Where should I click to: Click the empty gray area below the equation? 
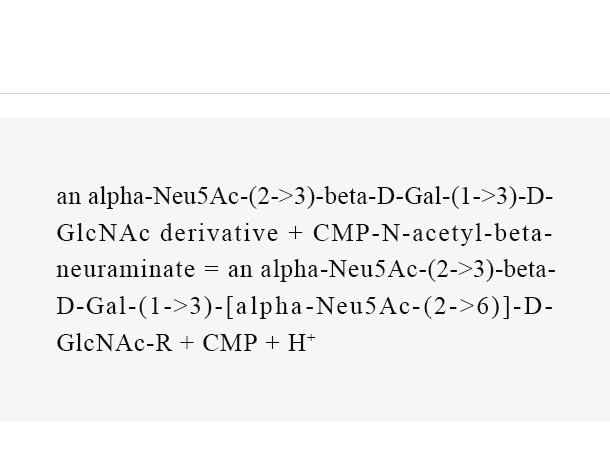point(305,389)
